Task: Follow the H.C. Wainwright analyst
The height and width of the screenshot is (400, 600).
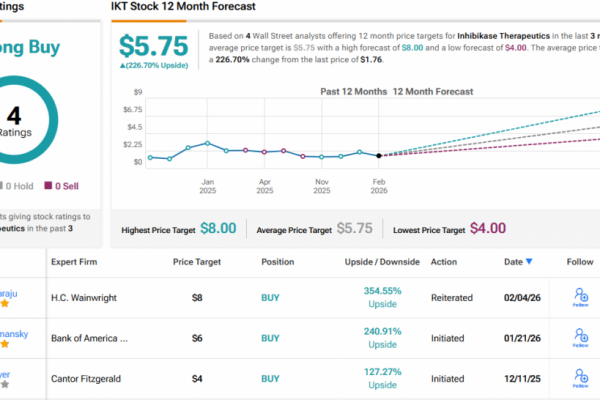Action: (581, 296)
